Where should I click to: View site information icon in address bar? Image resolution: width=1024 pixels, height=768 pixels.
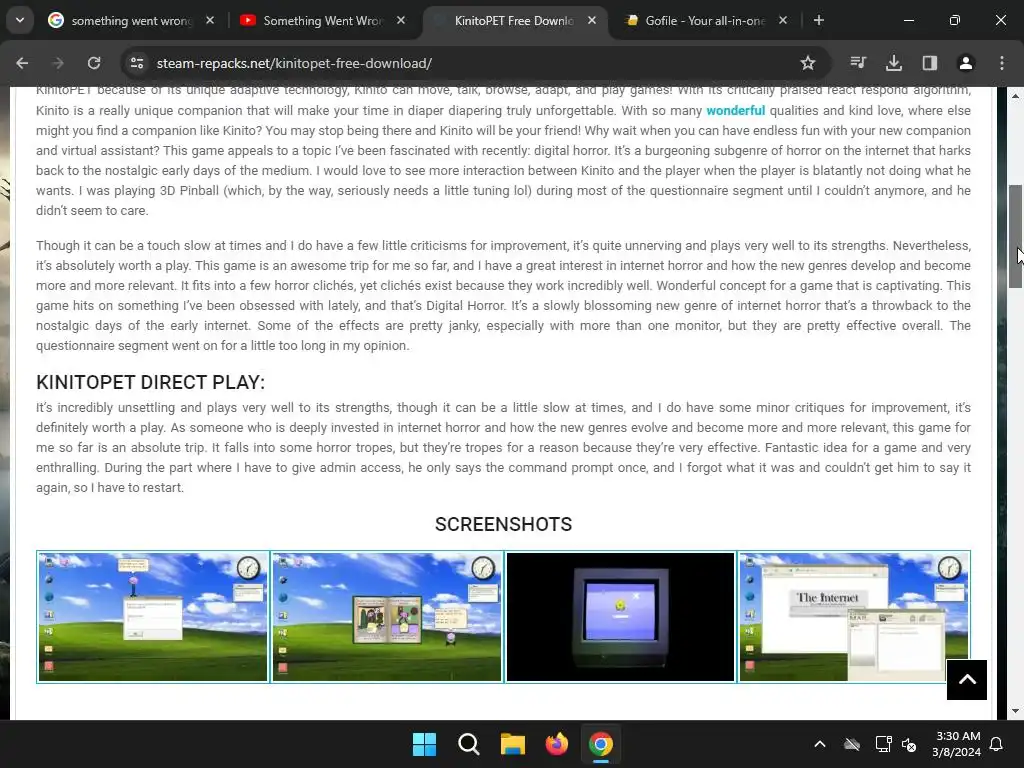tap(137, 63)
